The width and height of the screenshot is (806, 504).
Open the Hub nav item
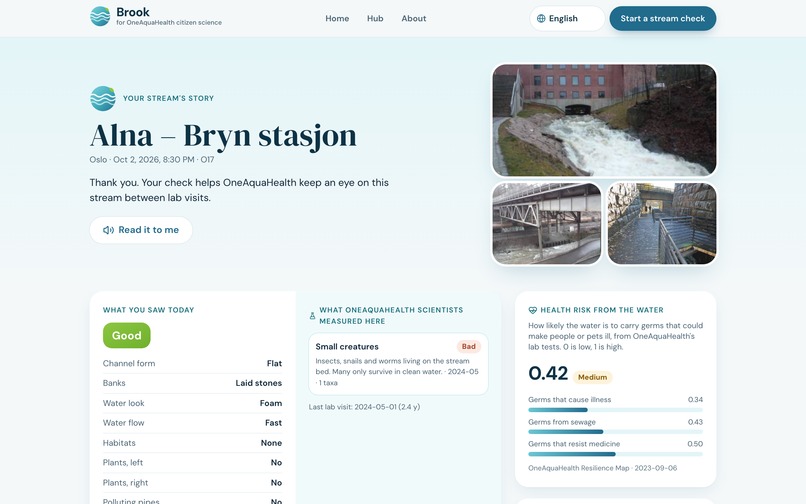click(x=375, y=19)
